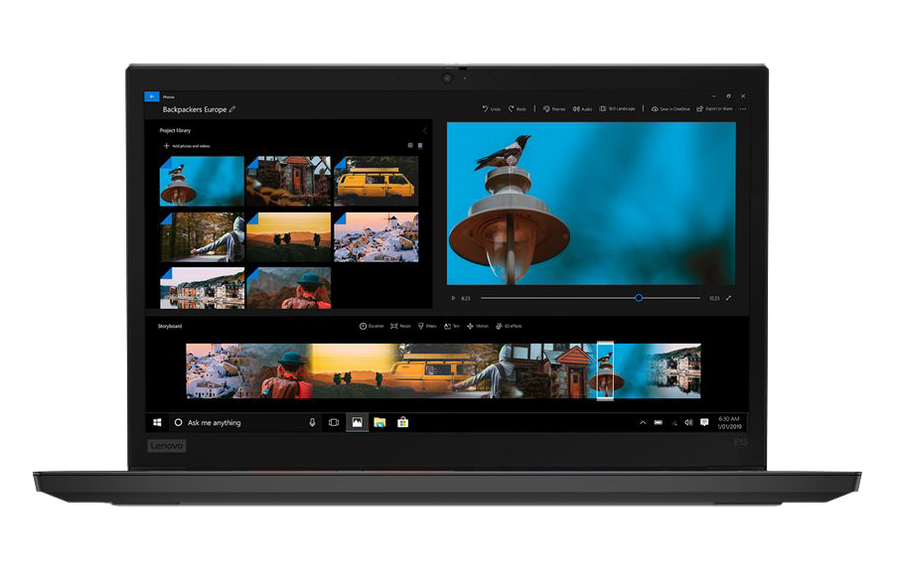
Task: Select the yellow van thumbnail
Action: point(376,181)
